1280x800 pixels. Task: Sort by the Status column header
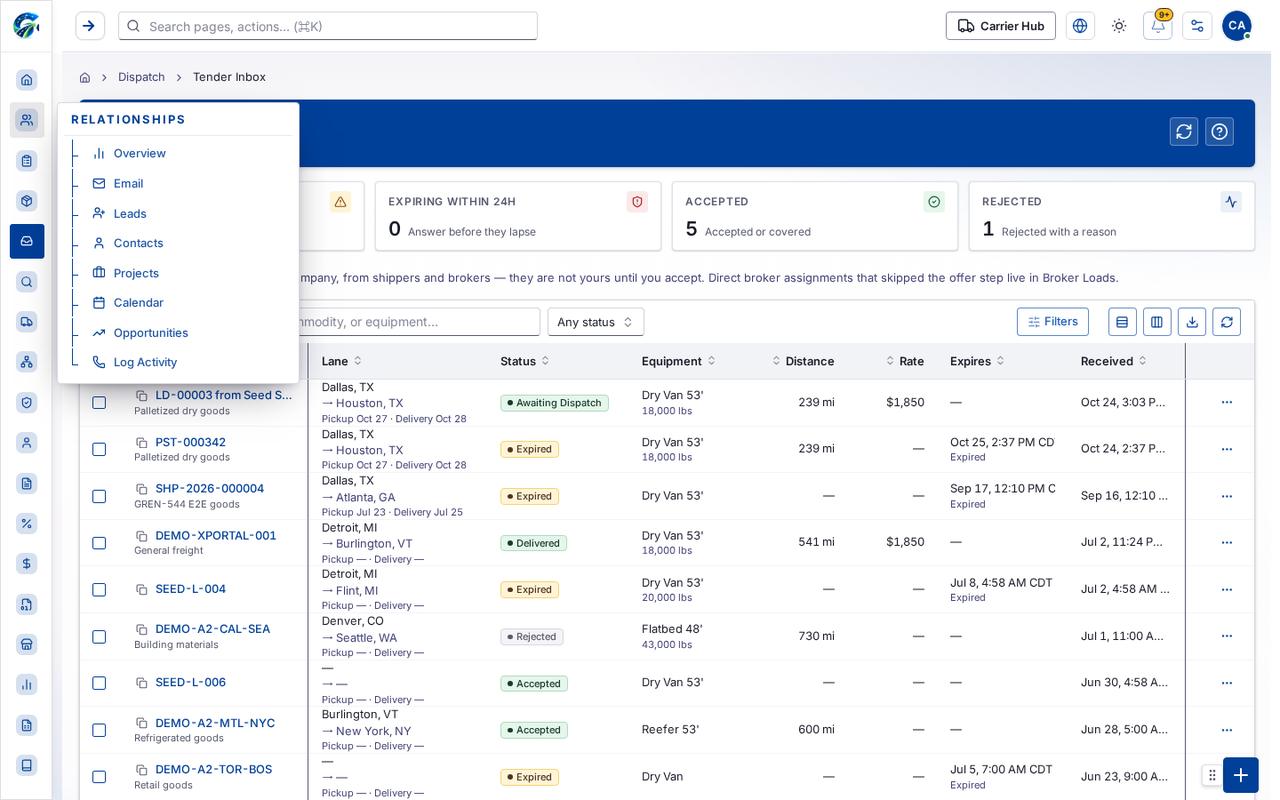pos(525,361)
